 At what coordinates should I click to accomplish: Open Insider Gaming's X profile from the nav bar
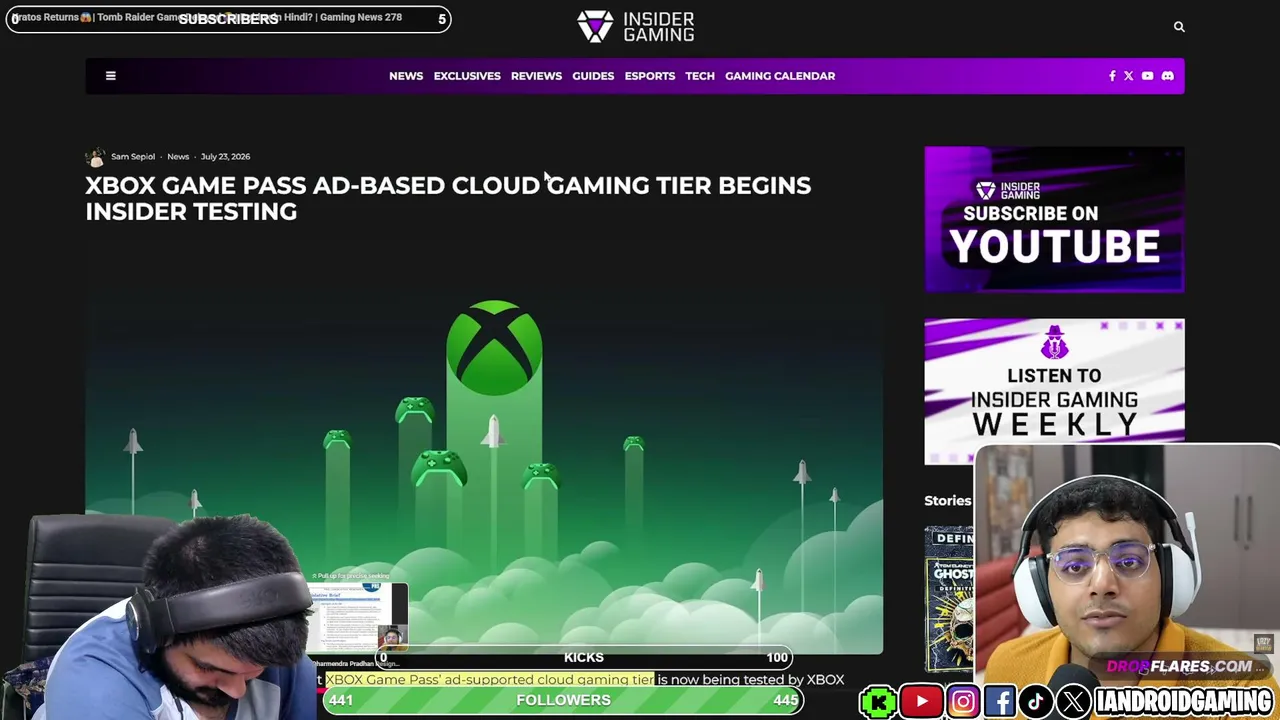(x=1129, y=76)
